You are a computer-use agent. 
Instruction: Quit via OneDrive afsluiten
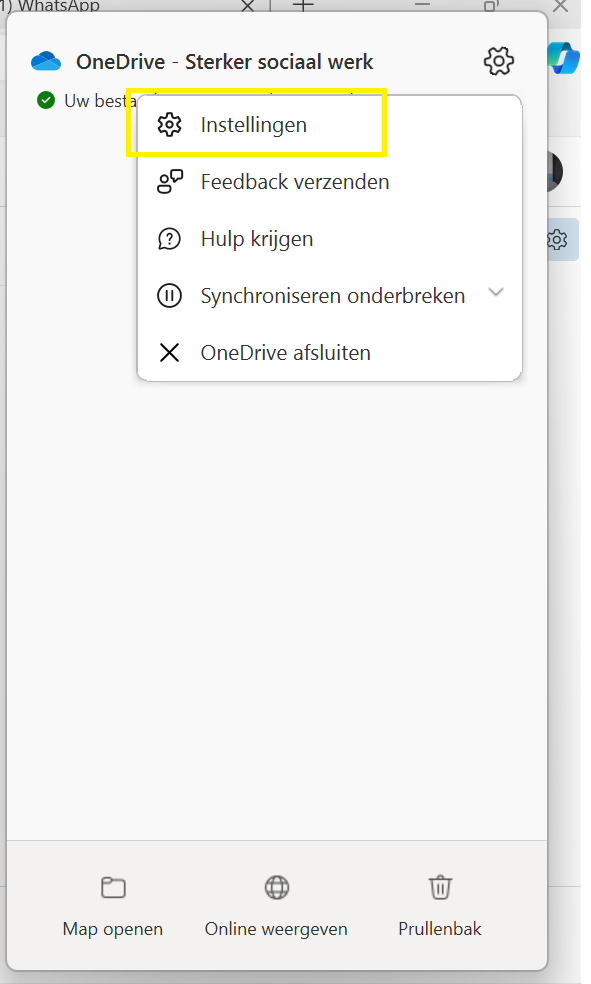(329, 353)
